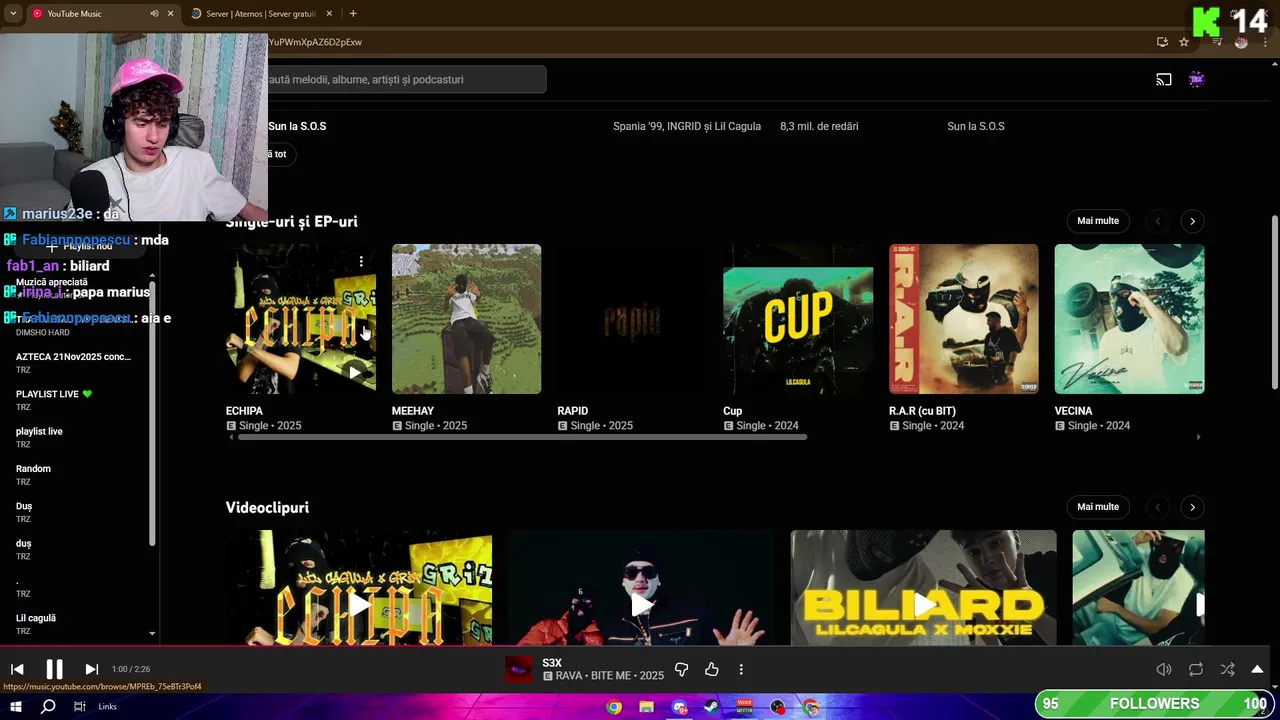Play the second videoclip with masked man
1280x720 pixels.
[x=641, y=604]
